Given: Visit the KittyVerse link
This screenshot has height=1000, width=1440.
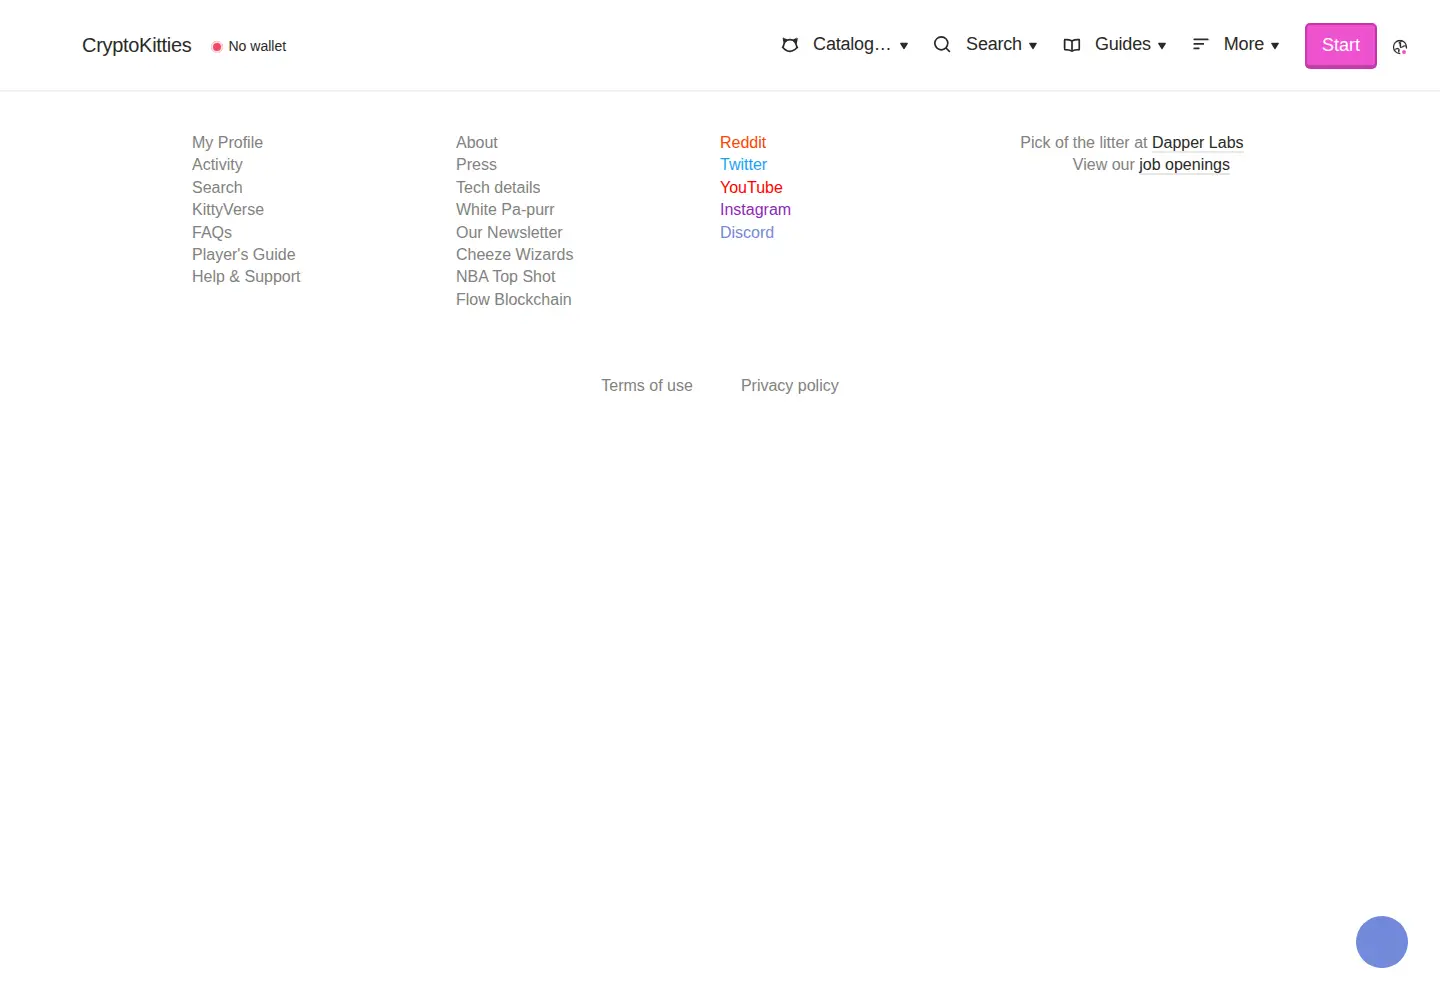Looking at the screenshot, I should coord(228,210).
